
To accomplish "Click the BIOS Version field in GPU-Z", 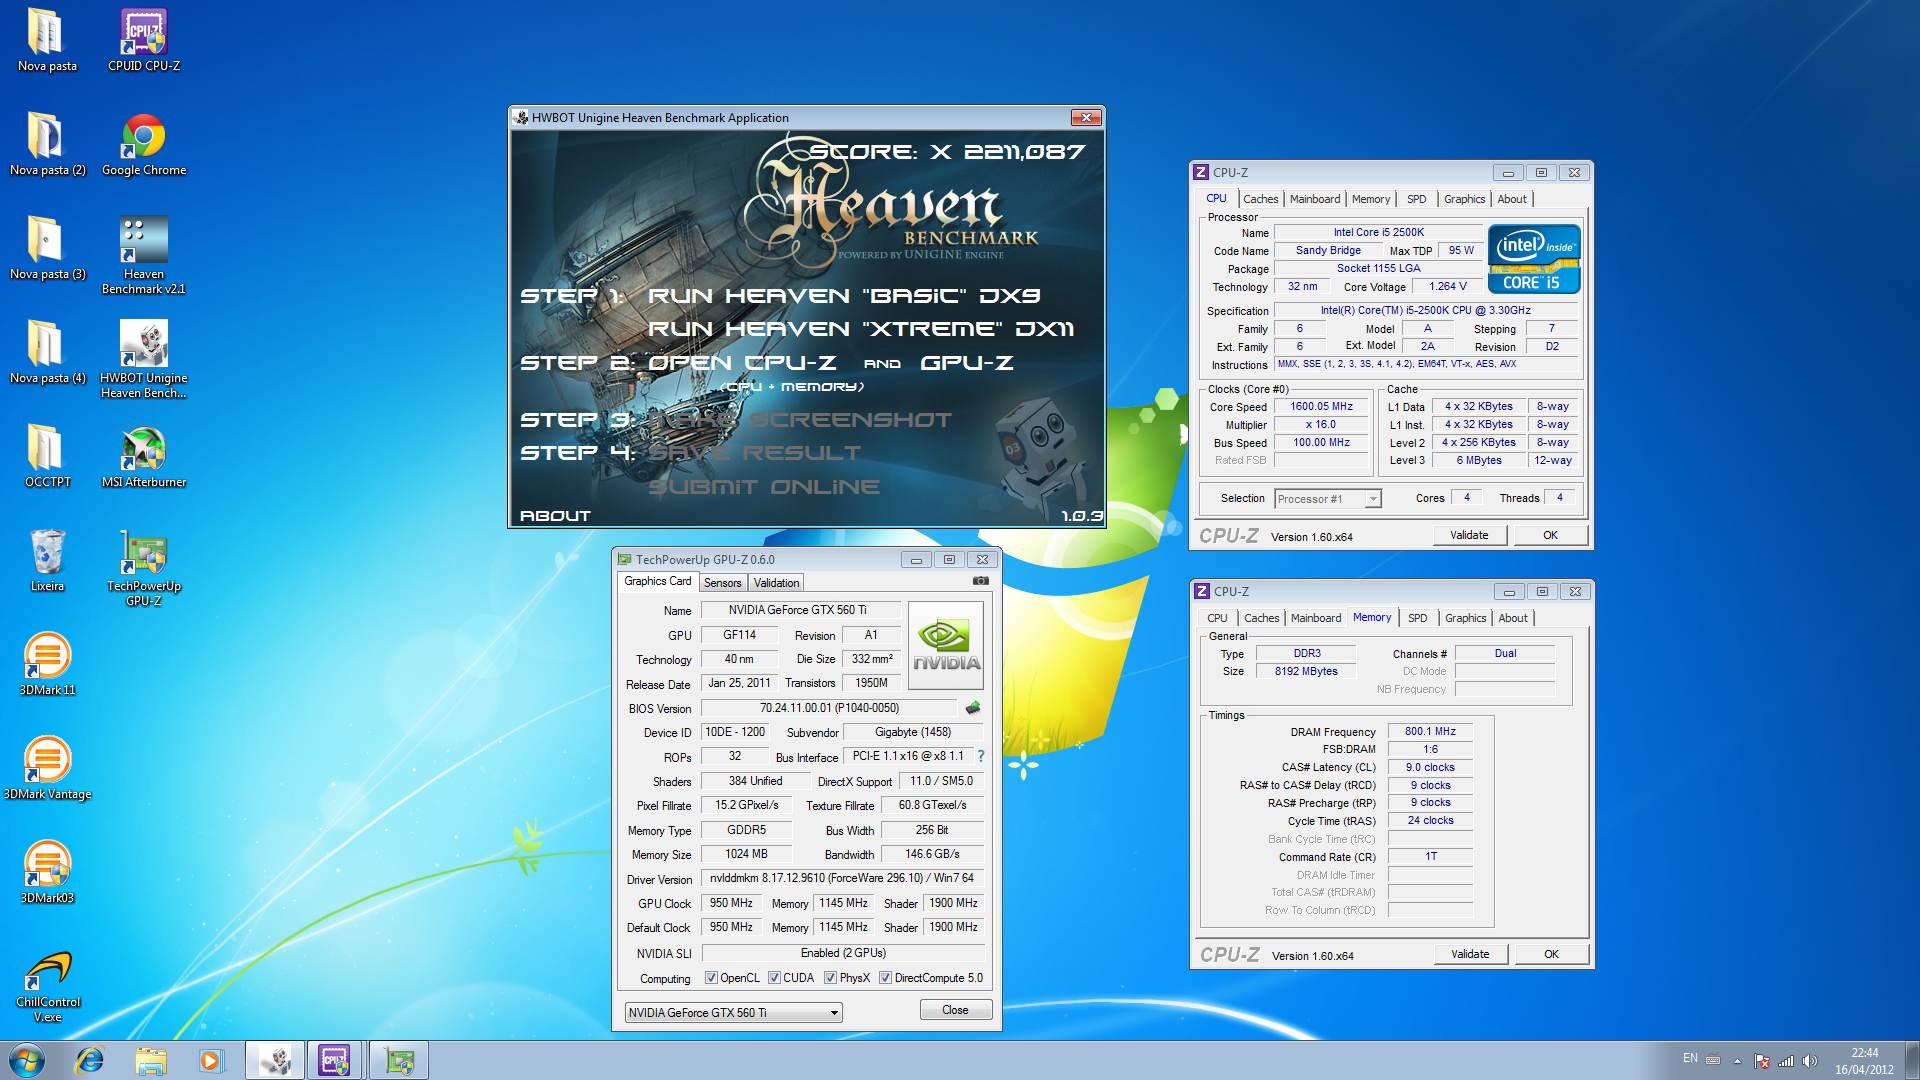I will (x=828, y=708).
